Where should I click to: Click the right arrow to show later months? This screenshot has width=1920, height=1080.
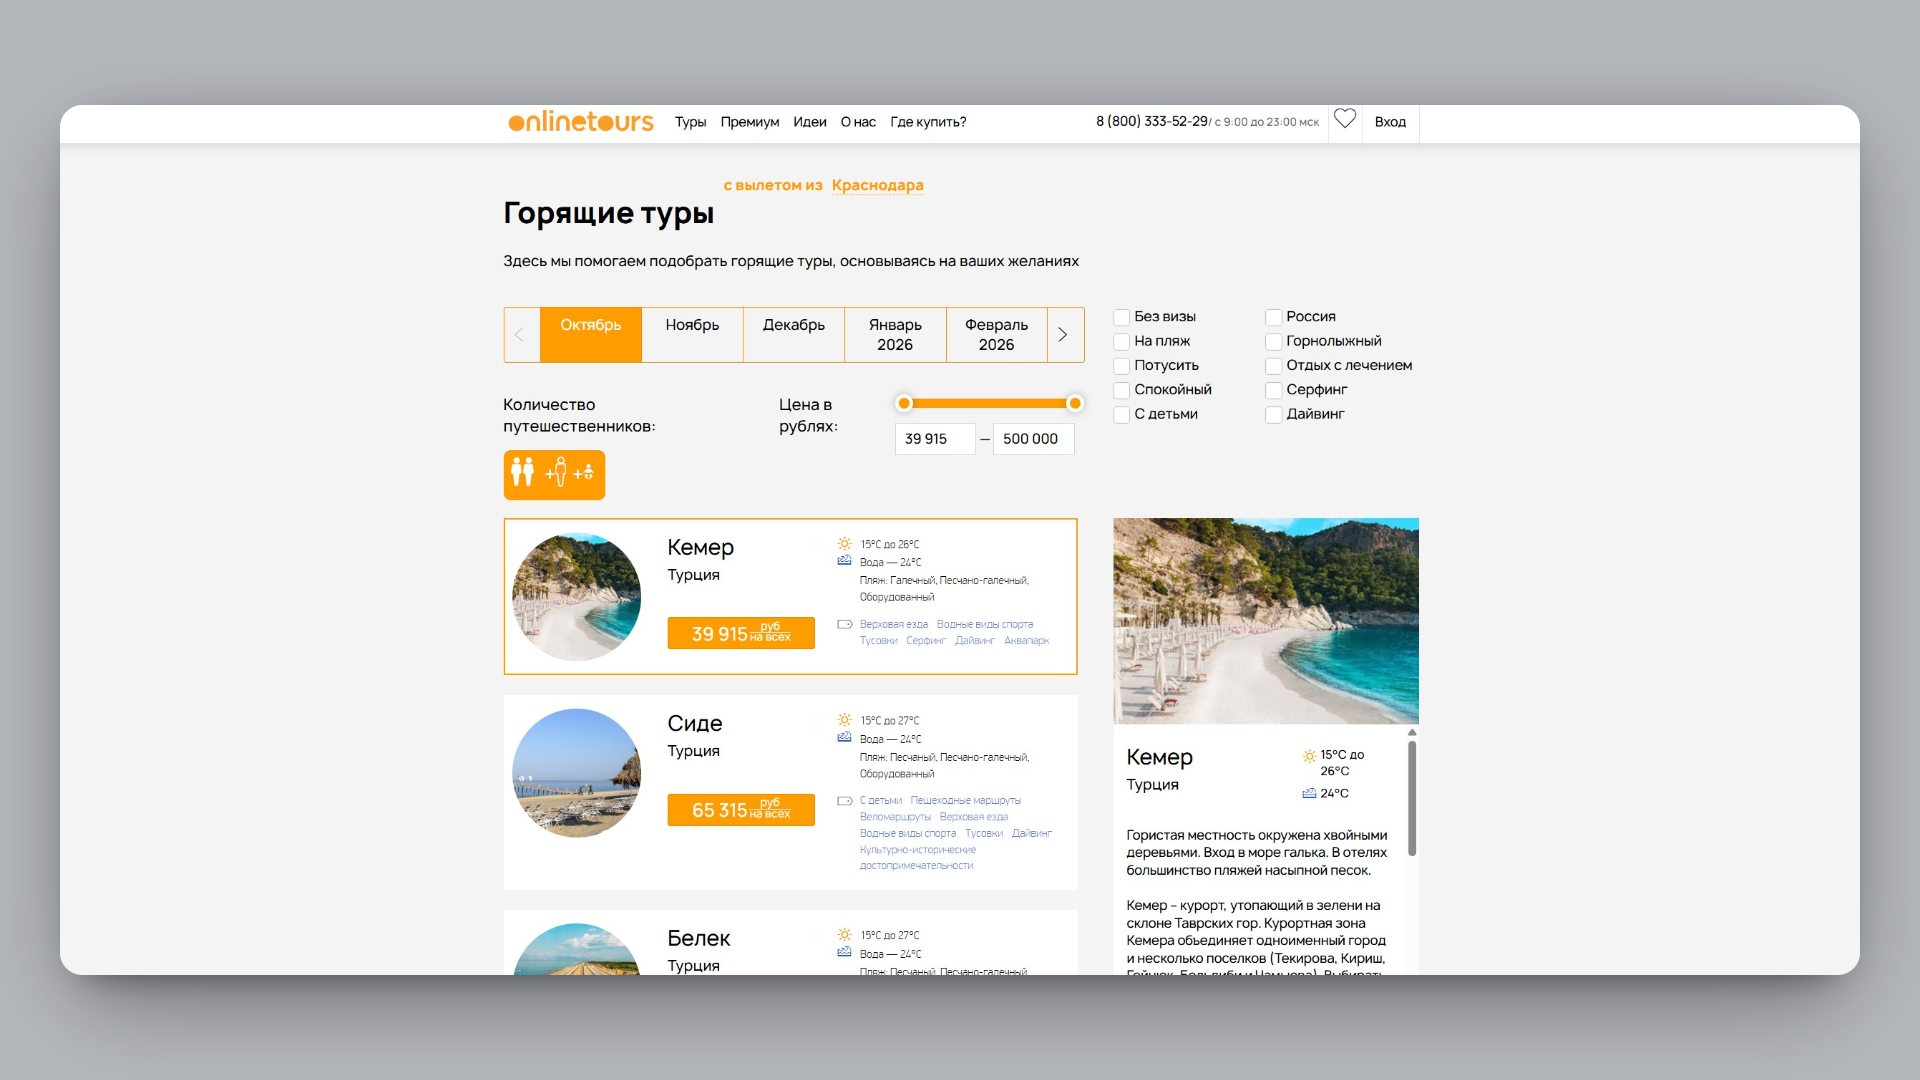1063,335
